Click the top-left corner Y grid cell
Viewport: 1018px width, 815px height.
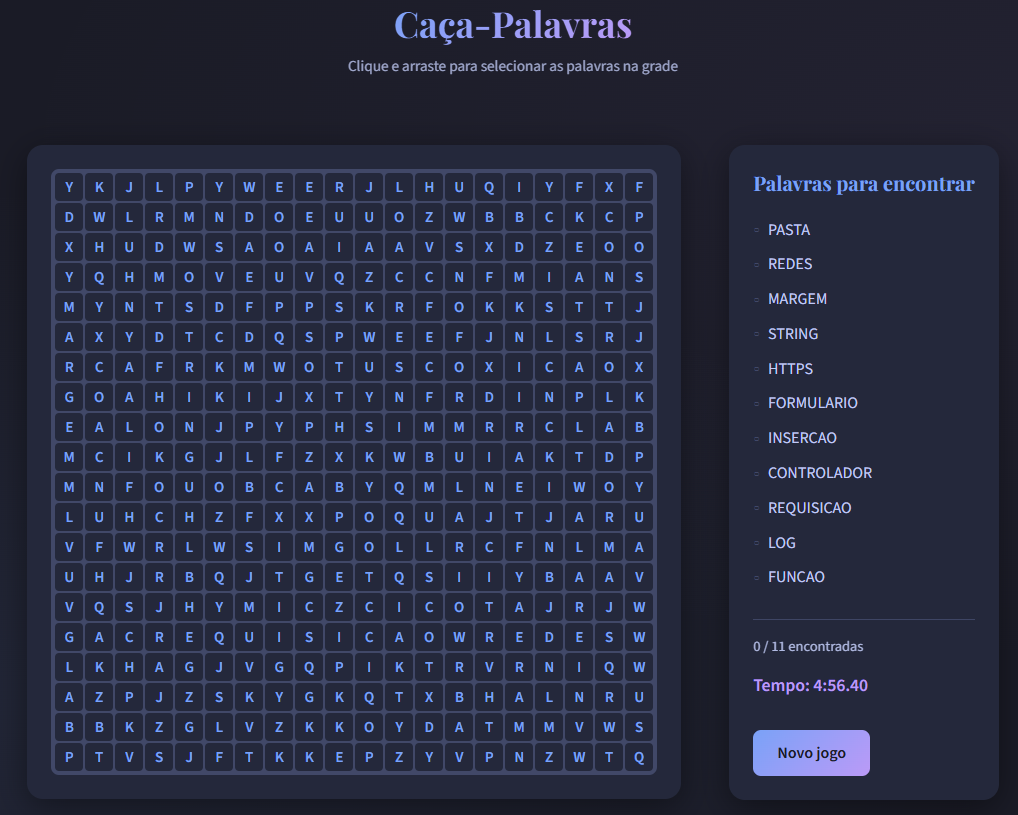pyautogui.click(x=69, y=187)
